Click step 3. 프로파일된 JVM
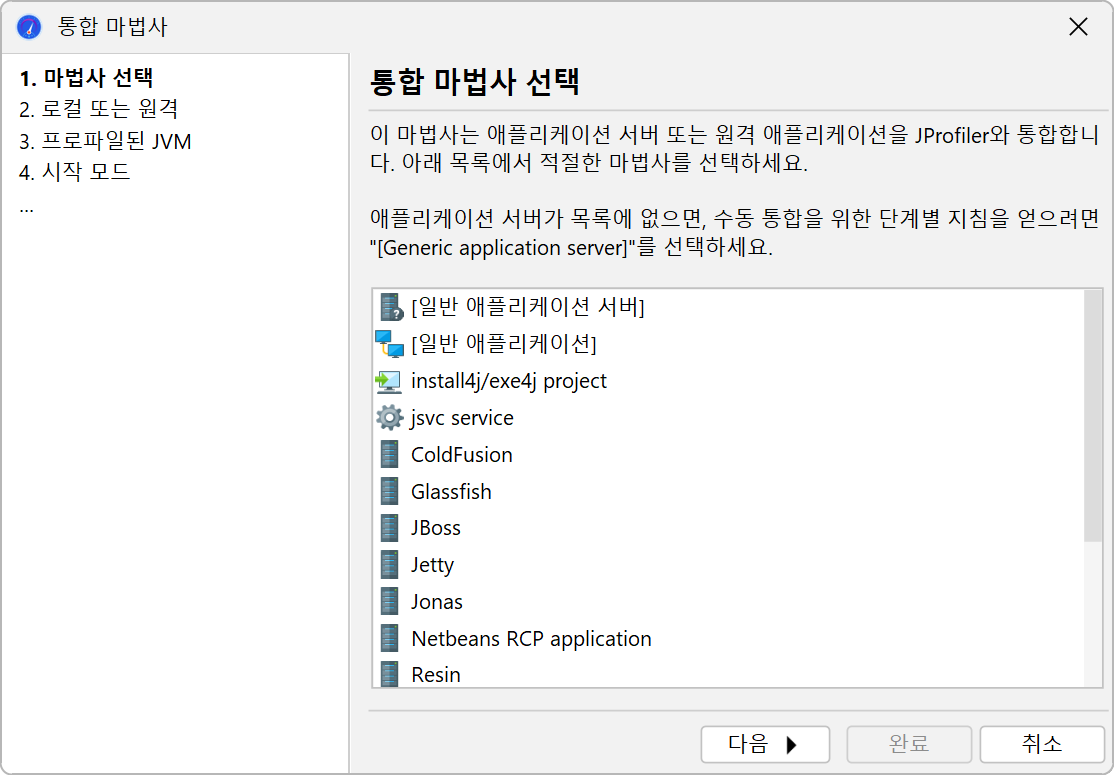The width and height of the screenshot is (1114, 775). coord(105,141)
